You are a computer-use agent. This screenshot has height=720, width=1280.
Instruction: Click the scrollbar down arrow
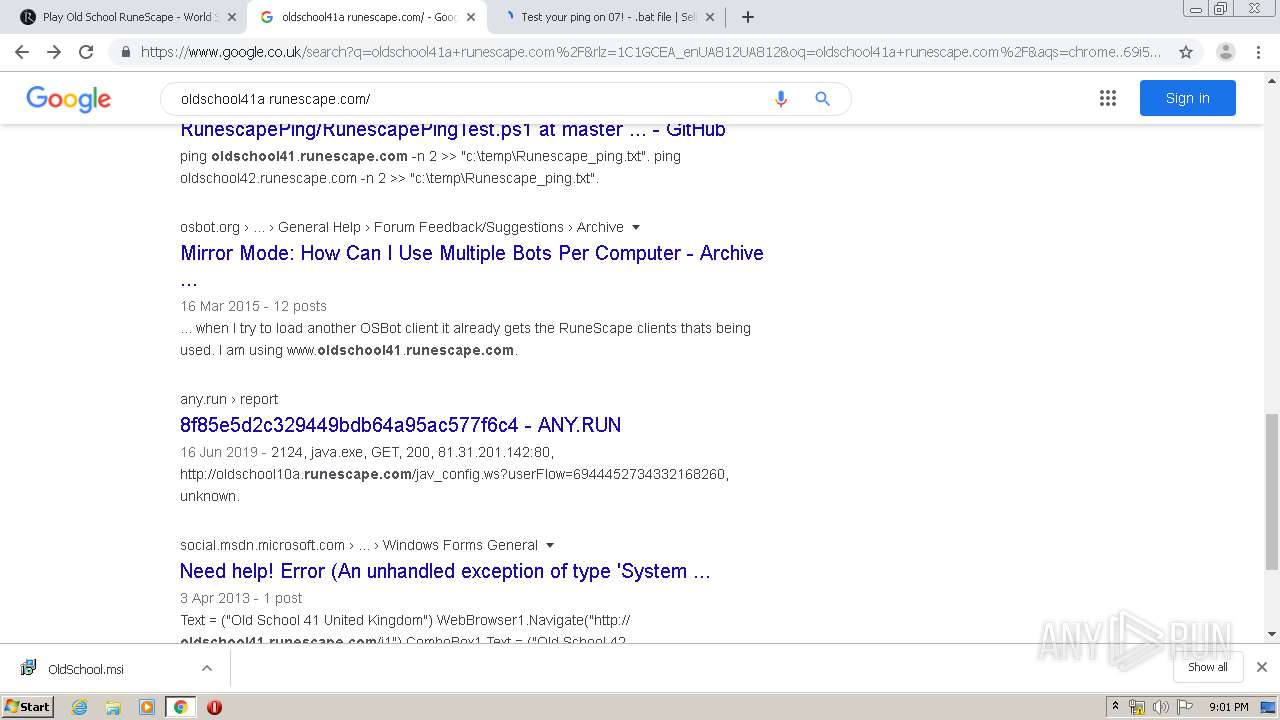click(x=1271, y=634)
